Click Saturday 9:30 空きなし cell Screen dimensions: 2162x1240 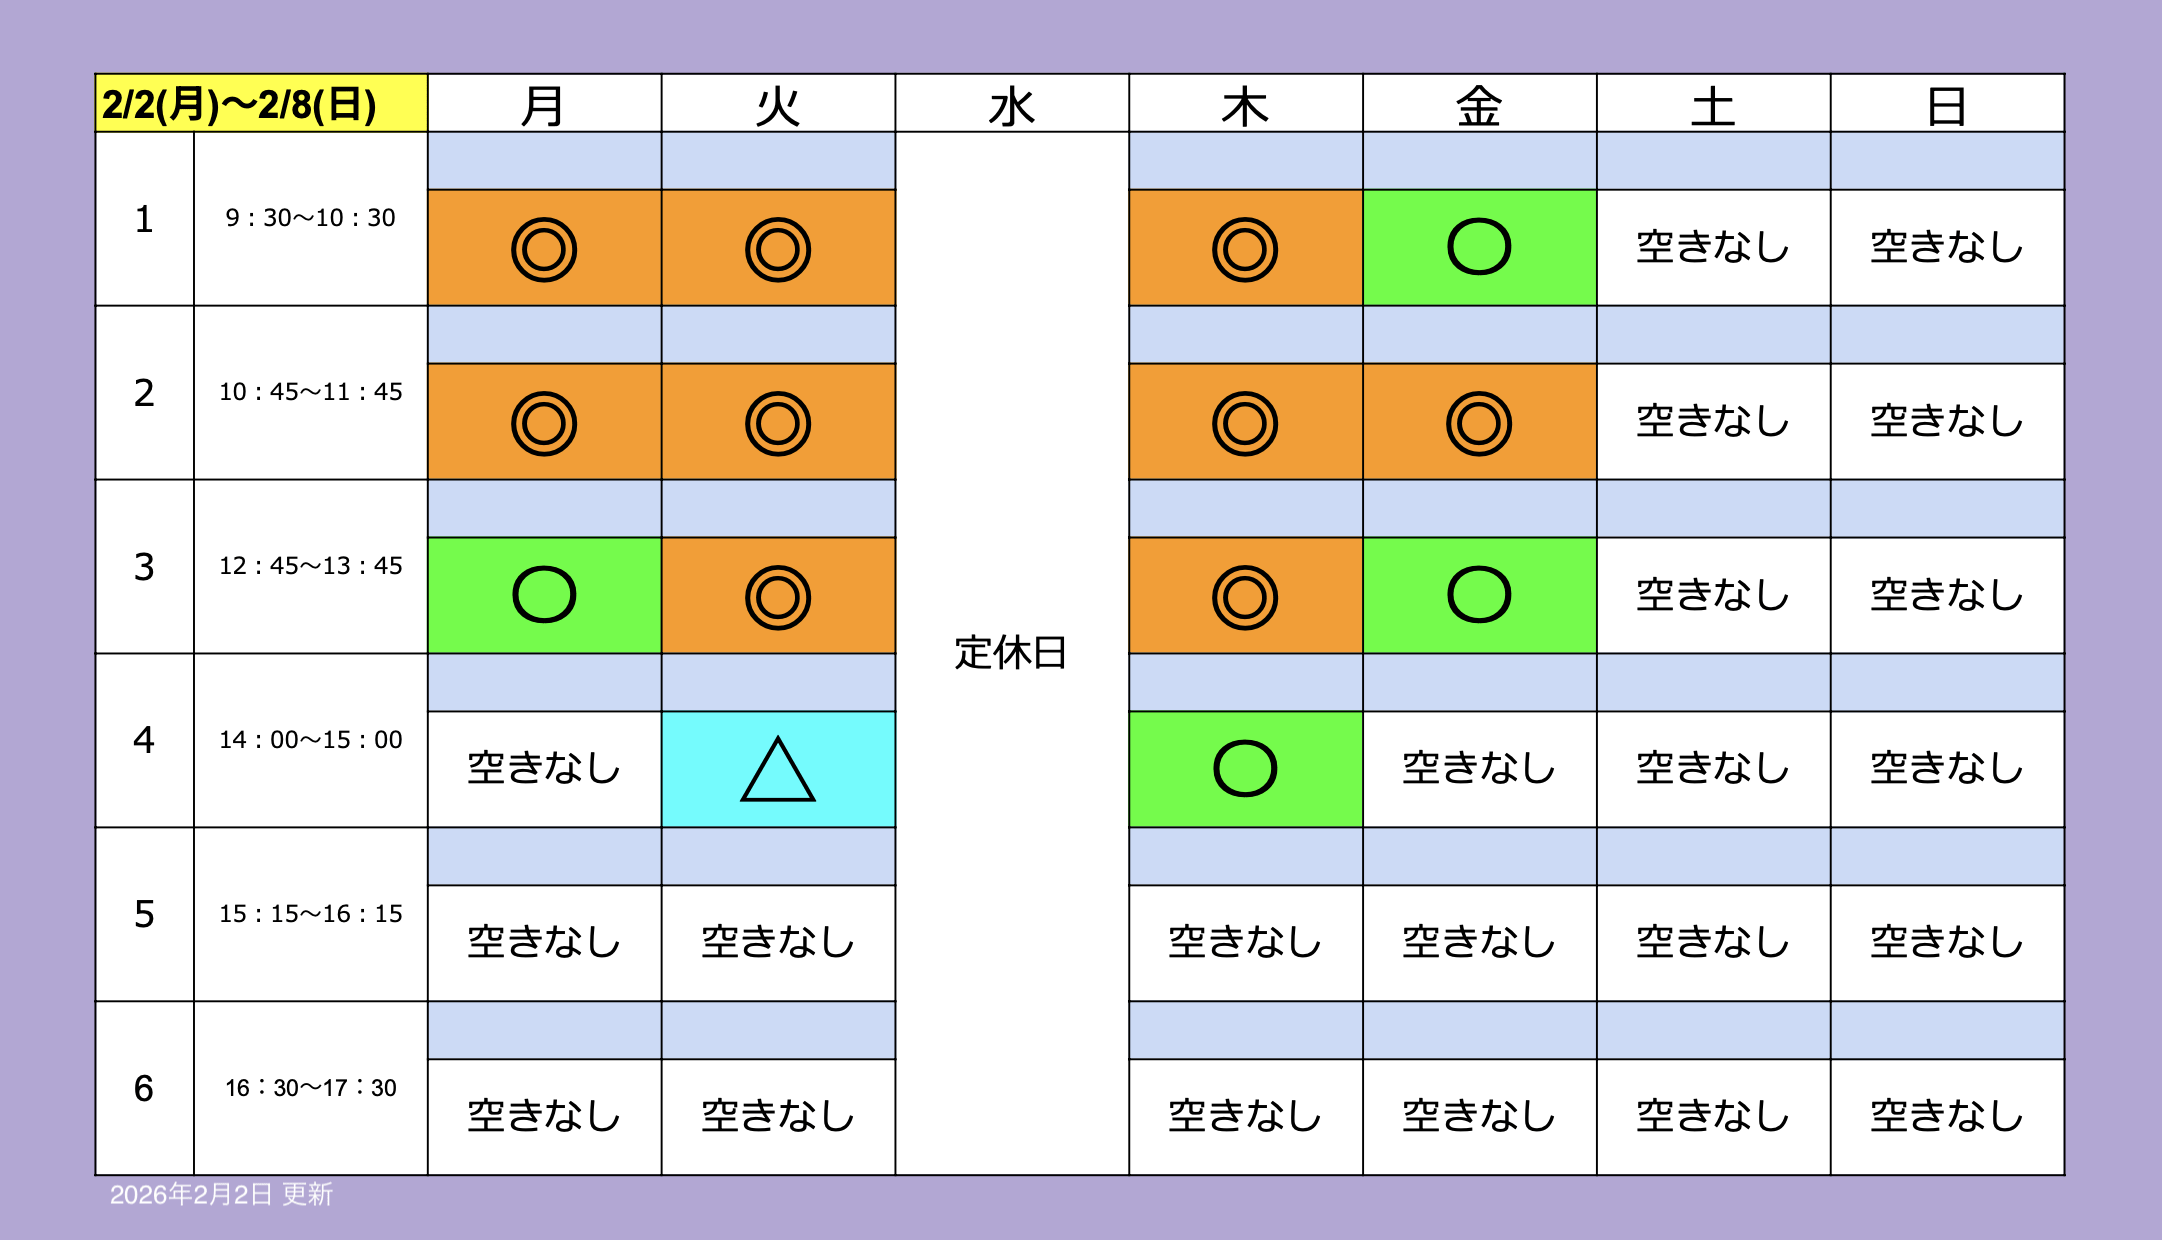pyautogui.click(x=1713, y=247)
